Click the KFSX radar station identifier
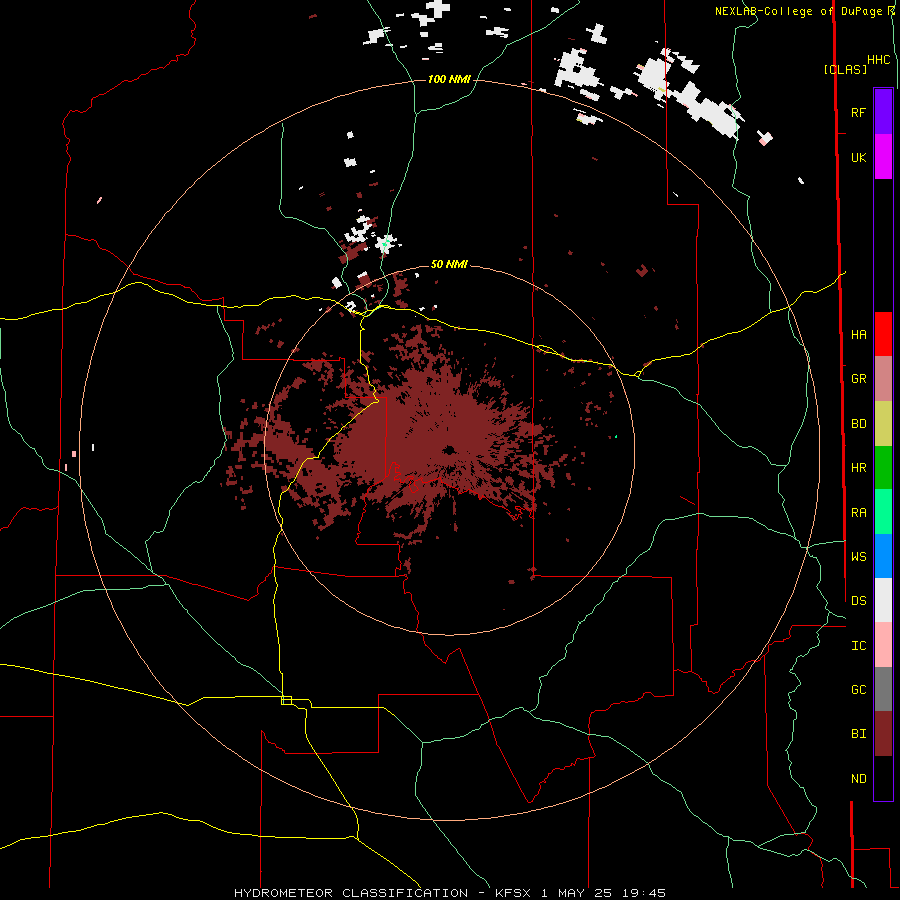 click(513, 893)
